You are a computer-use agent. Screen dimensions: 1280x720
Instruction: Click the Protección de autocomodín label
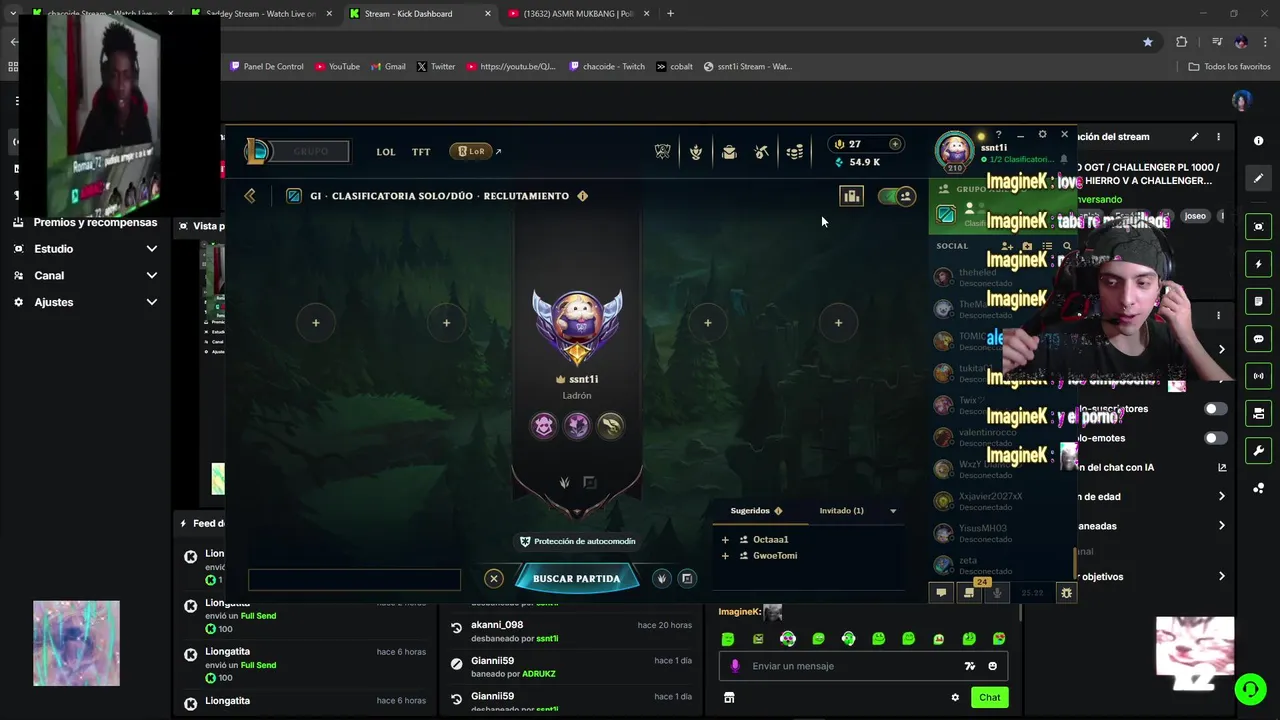[x=577, y=541]
